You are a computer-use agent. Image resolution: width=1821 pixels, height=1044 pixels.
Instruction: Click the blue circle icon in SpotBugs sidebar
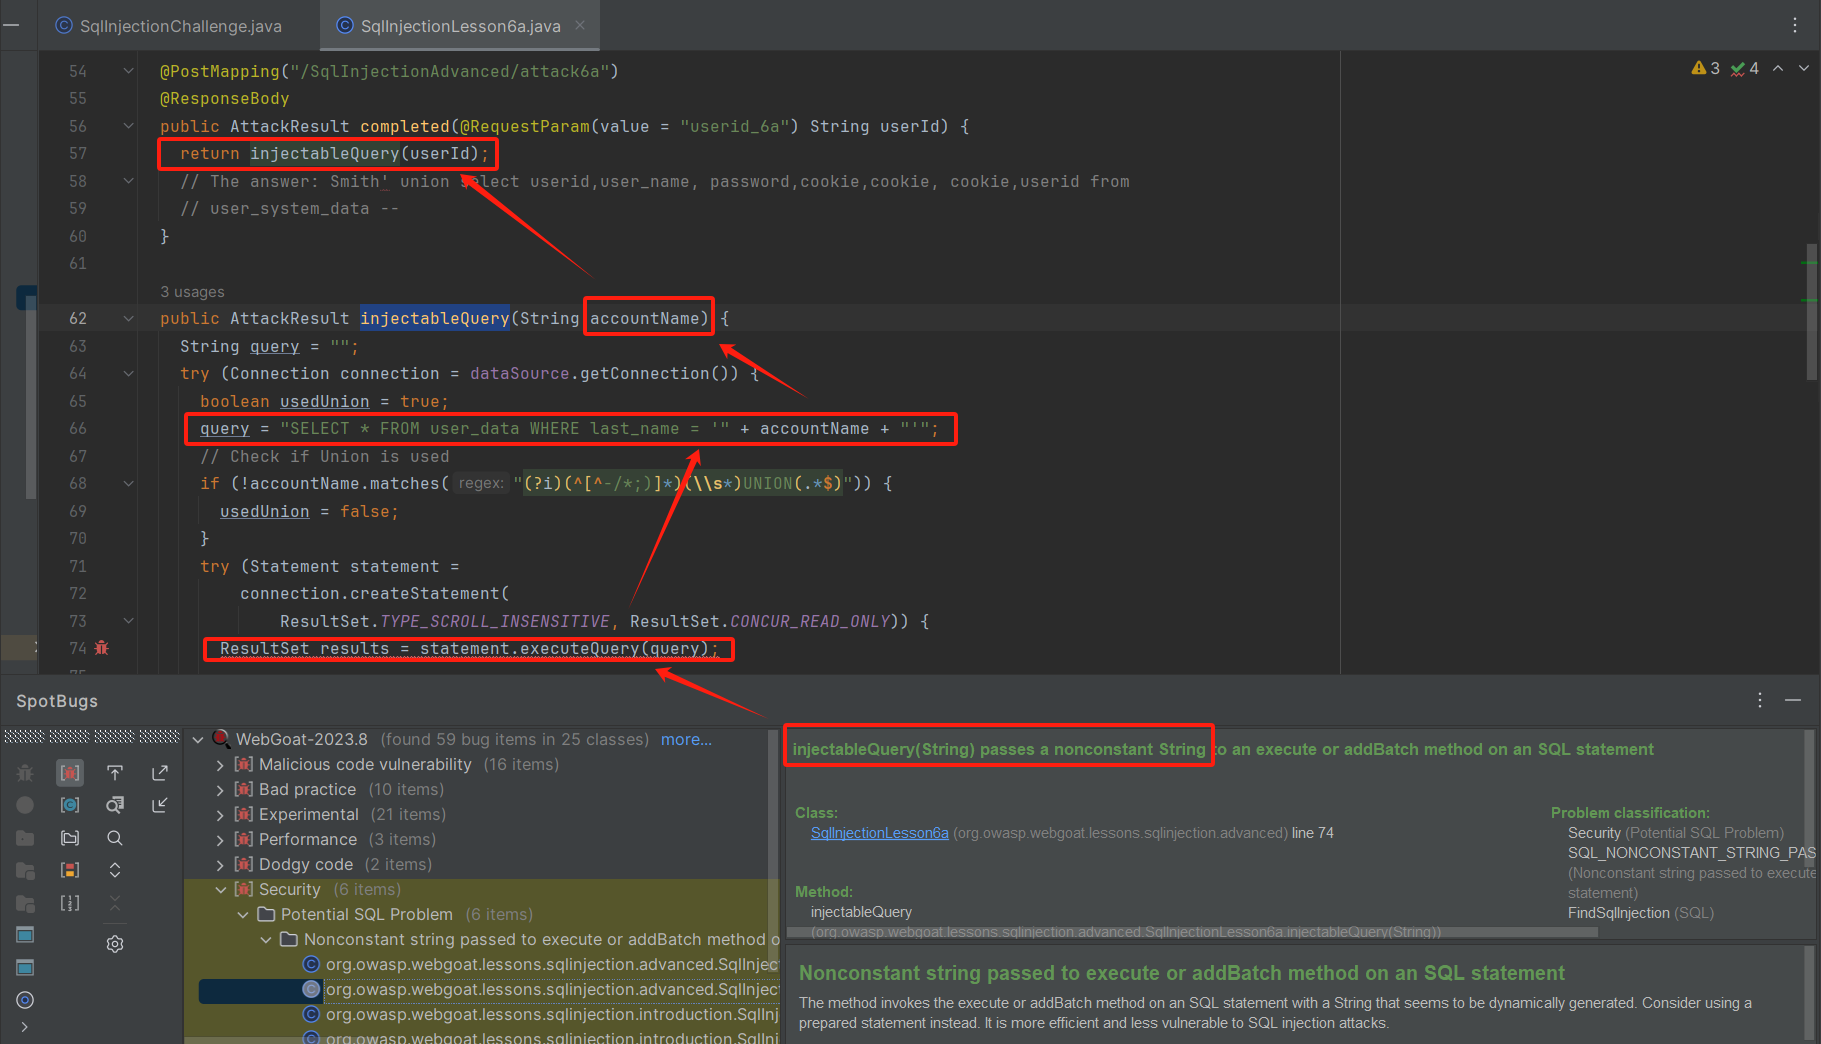26,1000
